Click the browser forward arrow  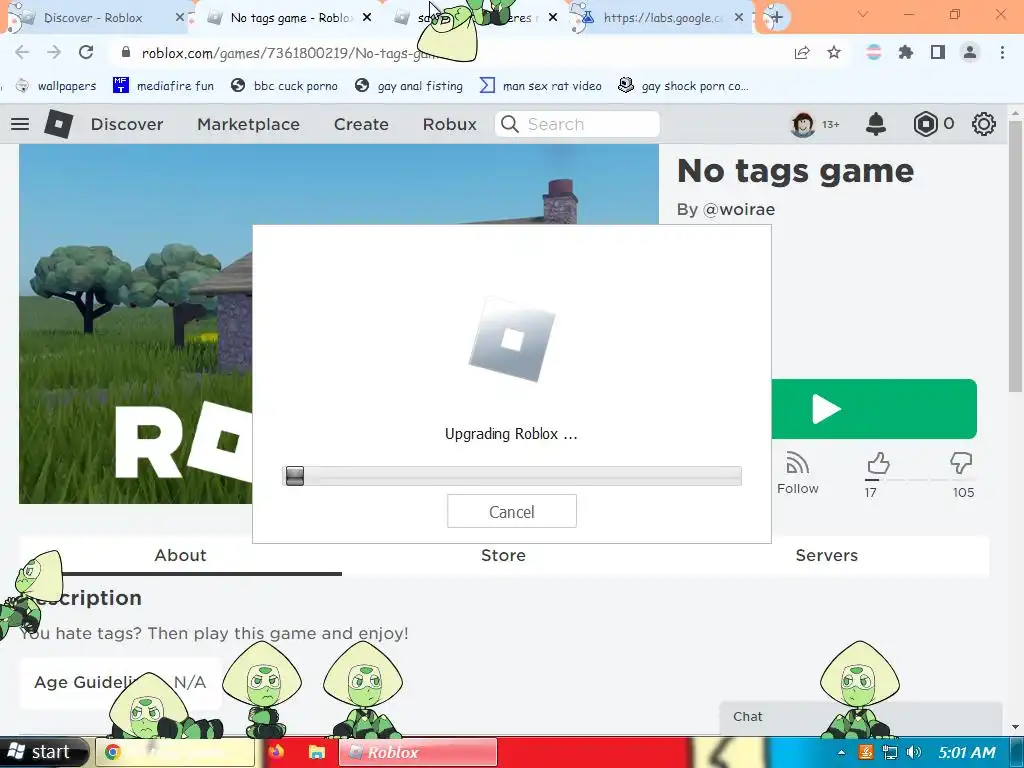pyautogui.click(x=54, y=52)
